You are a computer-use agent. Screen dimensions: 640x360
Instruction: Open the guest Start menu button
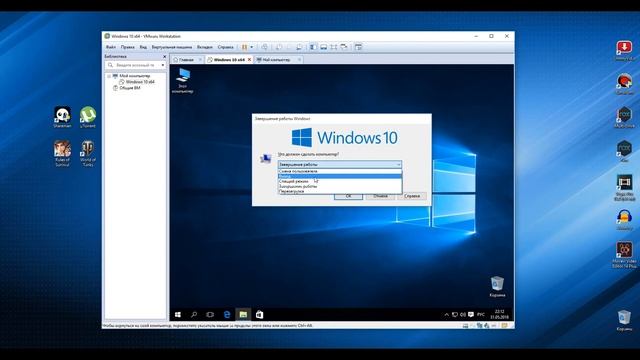178,315
